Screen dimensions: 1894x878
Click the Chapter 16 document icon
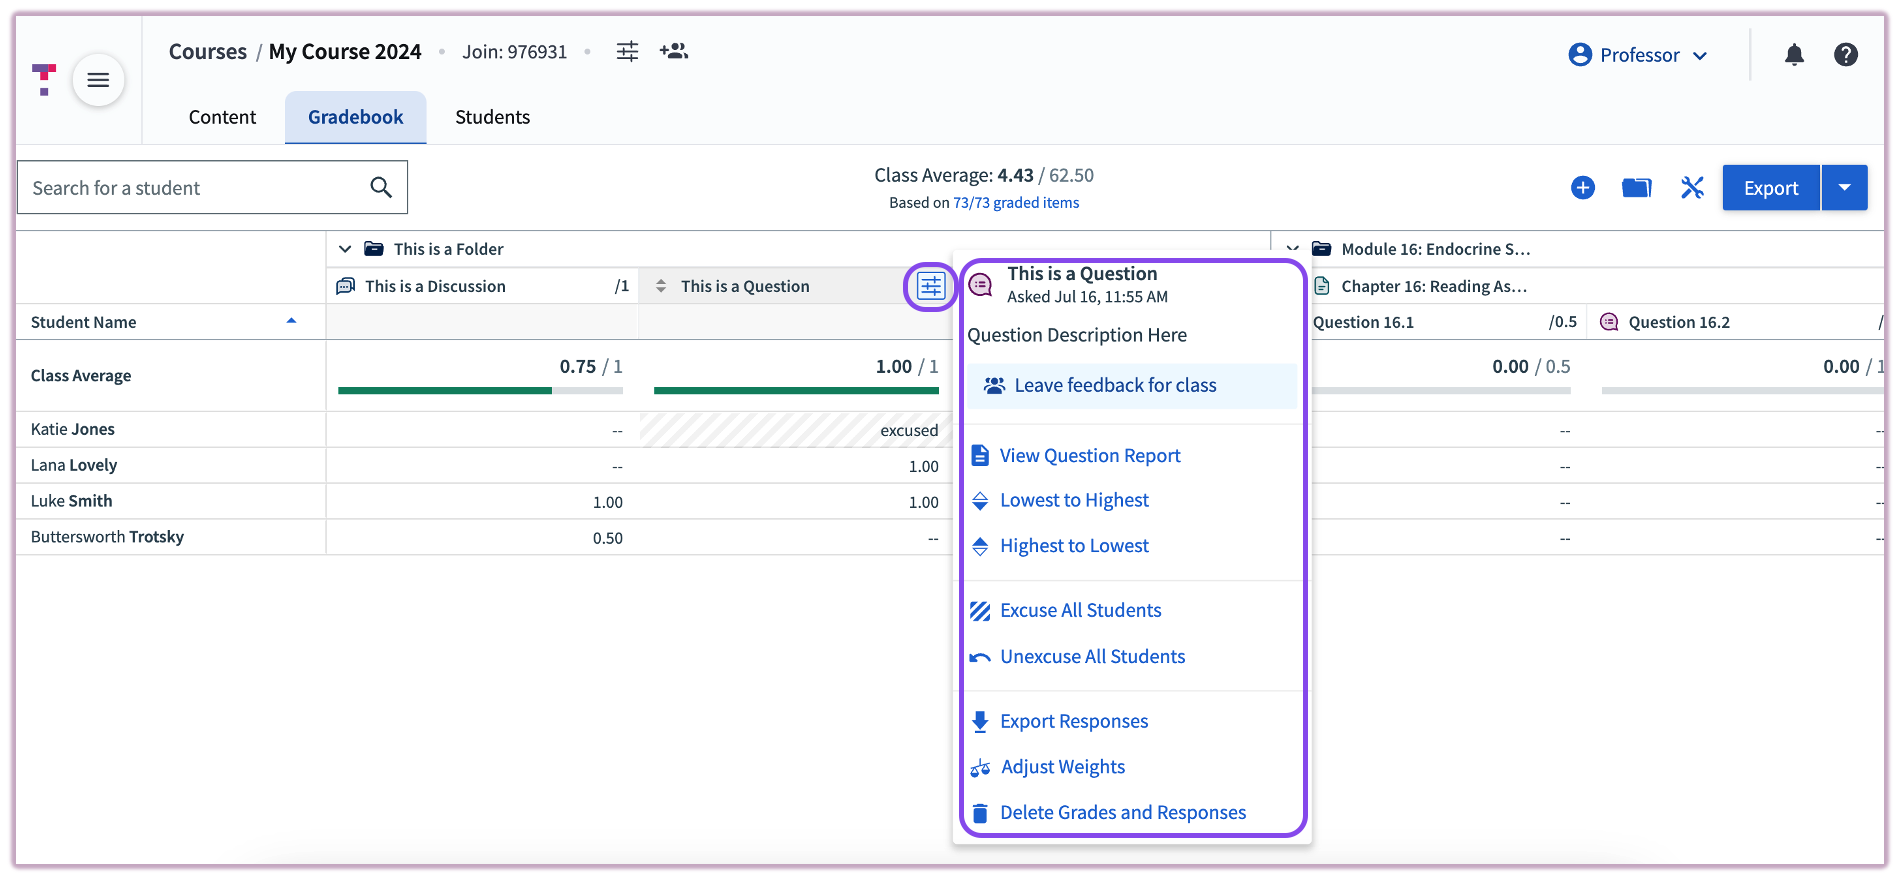pyautogui.click(x=1322, y=286)
